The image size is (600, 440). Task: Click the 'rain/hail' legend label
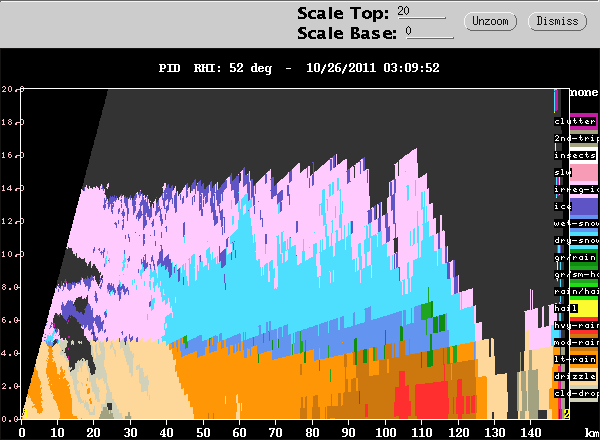click(576, 291)
